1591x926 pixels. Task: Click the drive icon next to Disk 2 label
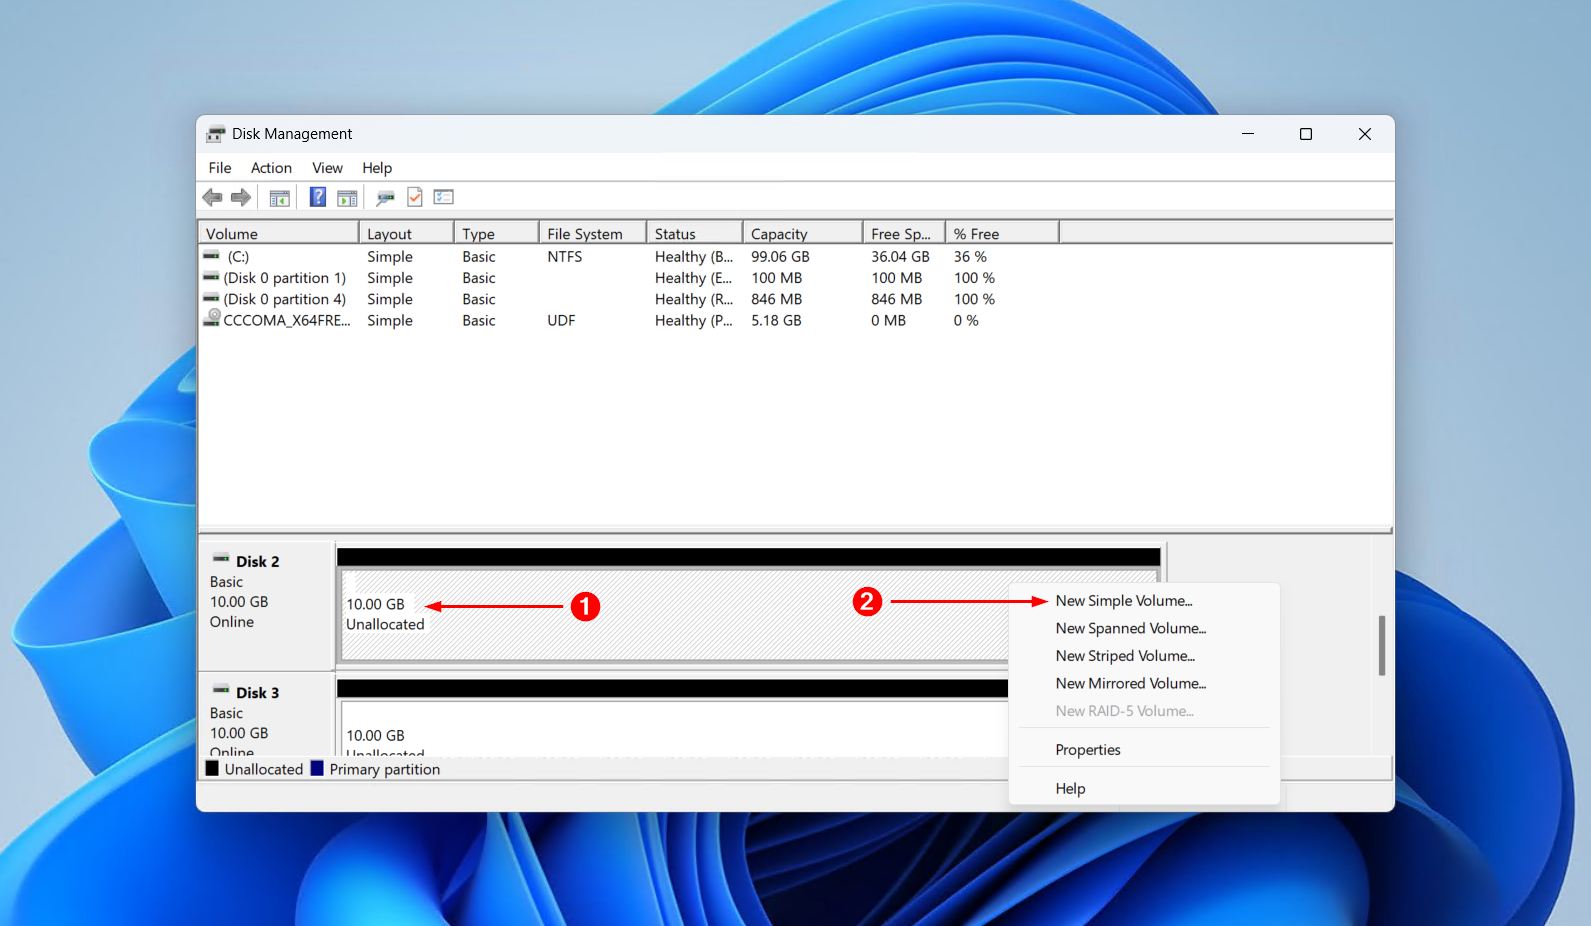[x=221, y=559]
